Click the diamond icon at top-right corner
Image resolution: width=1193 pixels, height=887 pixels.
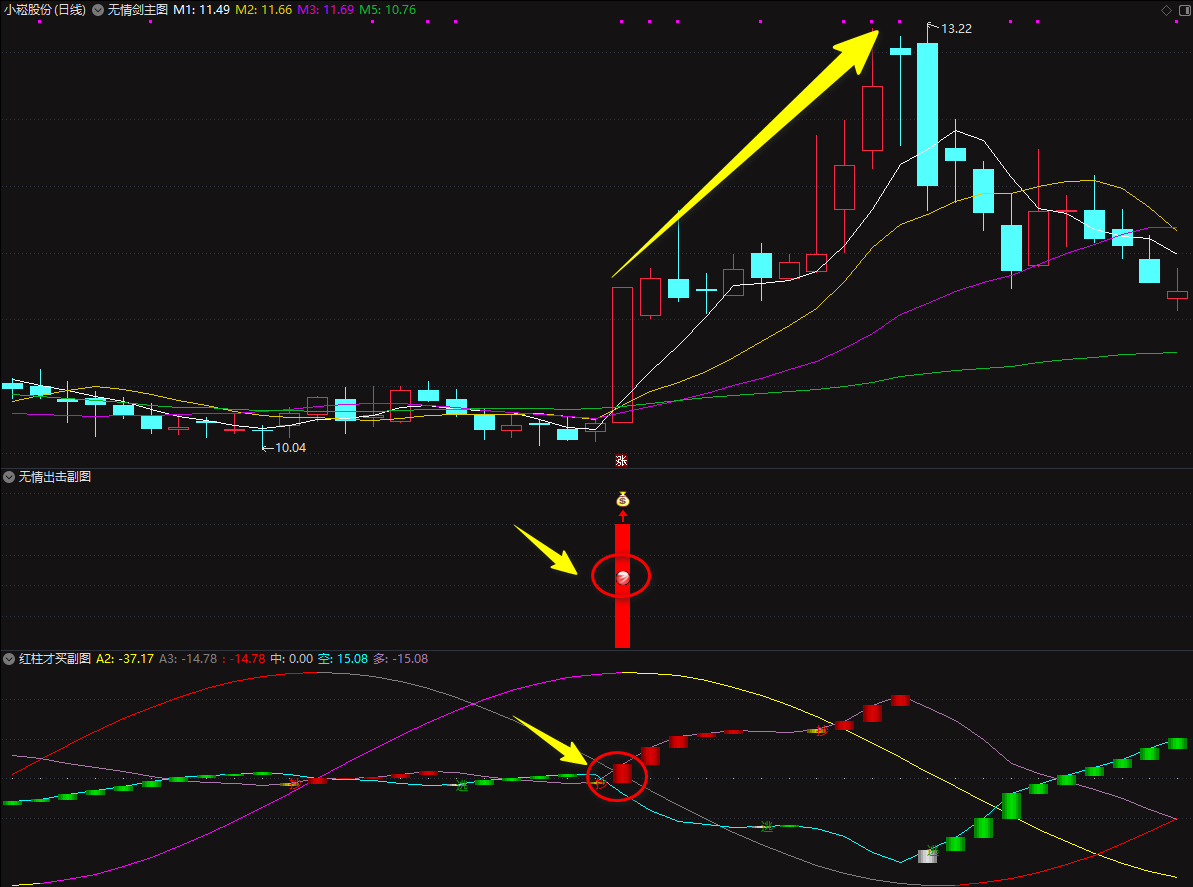1166,10
